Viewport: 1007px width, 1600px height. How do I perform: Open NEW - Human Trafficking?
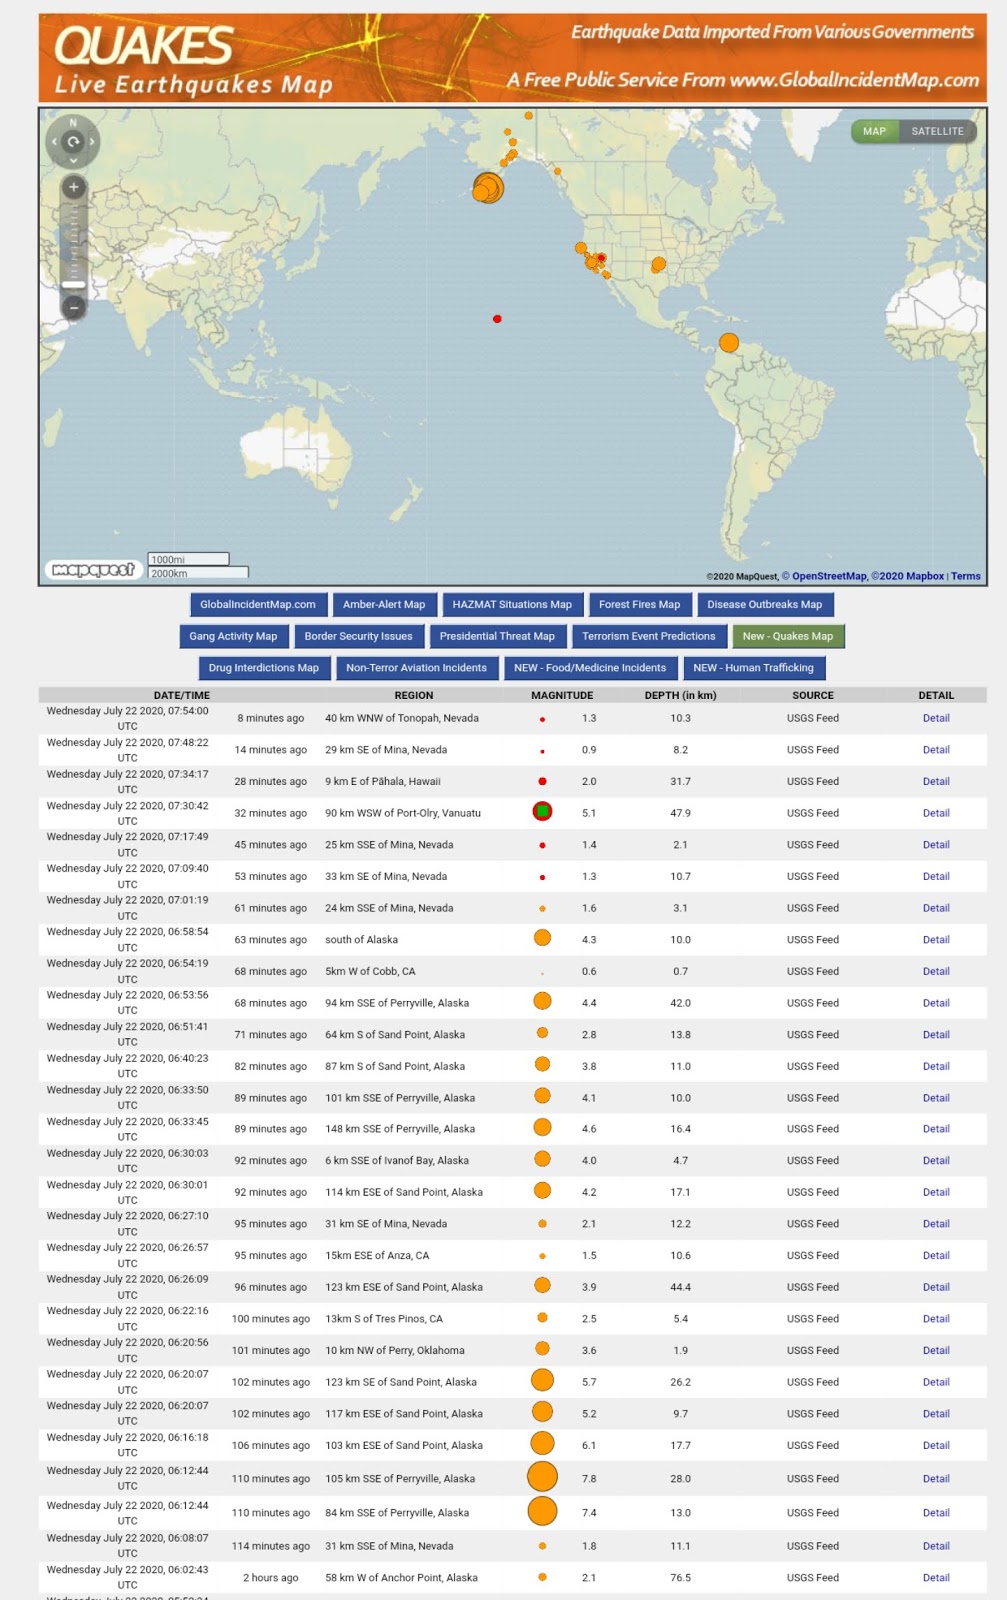coord(754,668)
